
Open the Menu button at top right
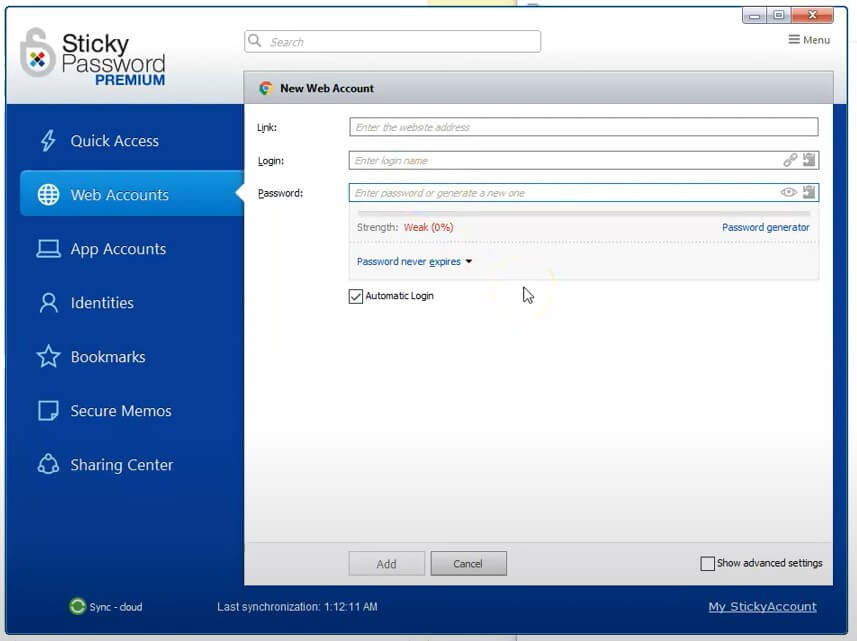coord(809,40)
